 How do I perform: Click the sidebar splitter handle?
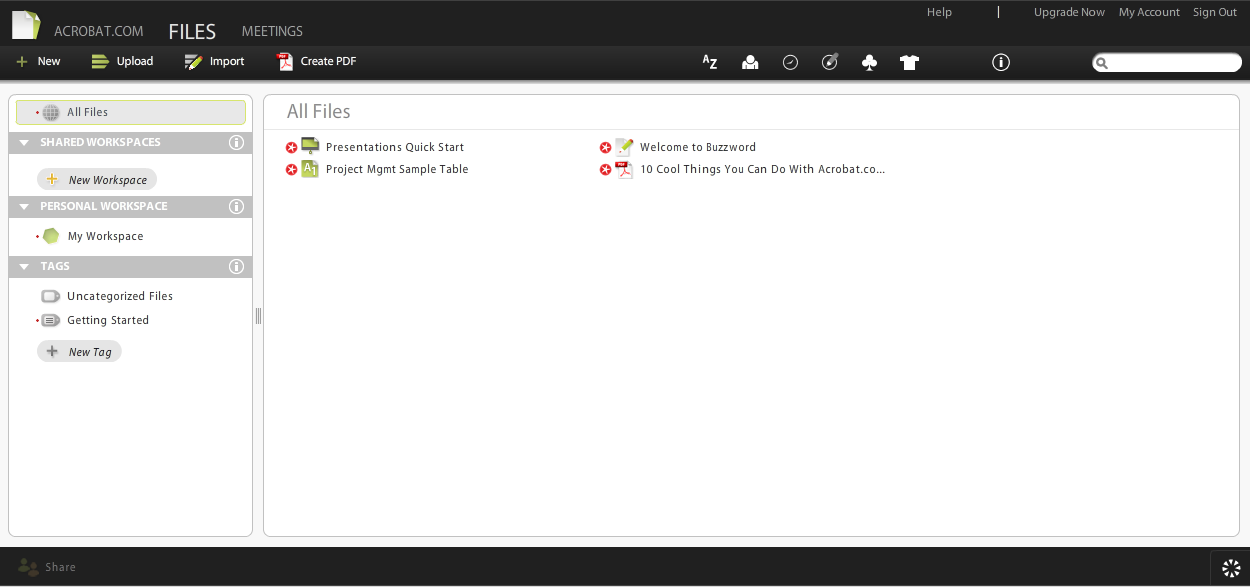point(258,316)
